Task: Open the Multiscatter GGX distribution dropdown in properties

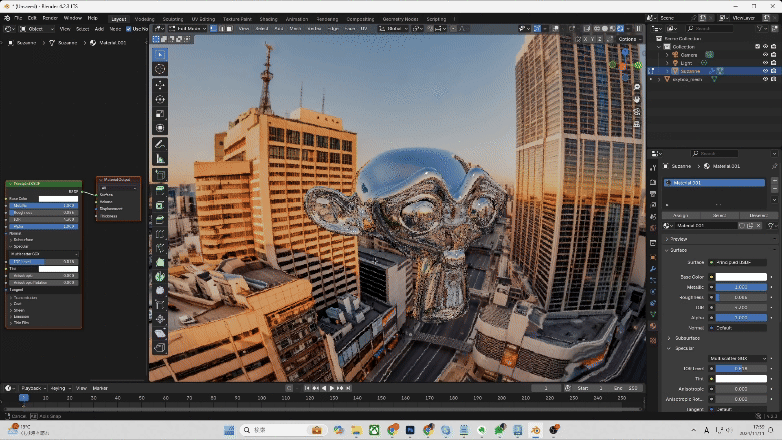Action: pyautogui.click(x=738, y=358)
